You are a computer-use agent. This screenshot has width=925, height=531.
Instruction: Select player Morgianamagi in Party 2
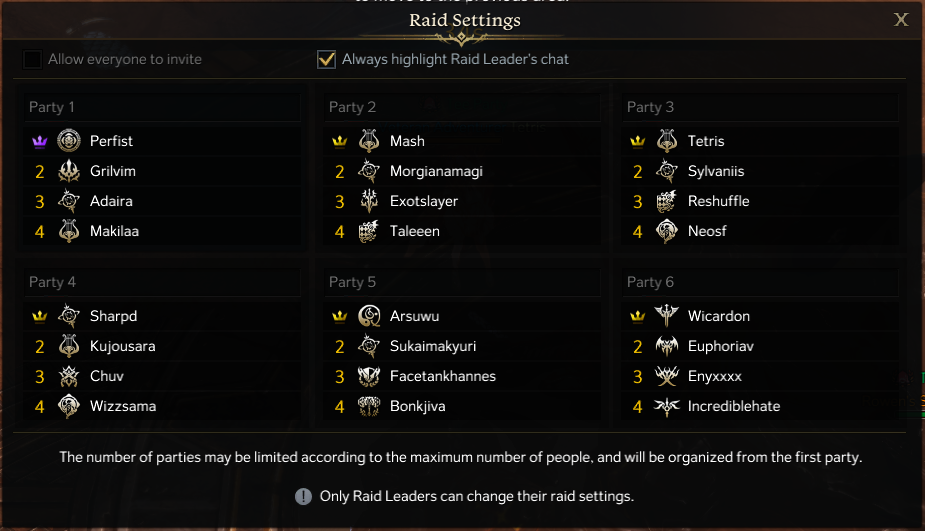(436, 171)
